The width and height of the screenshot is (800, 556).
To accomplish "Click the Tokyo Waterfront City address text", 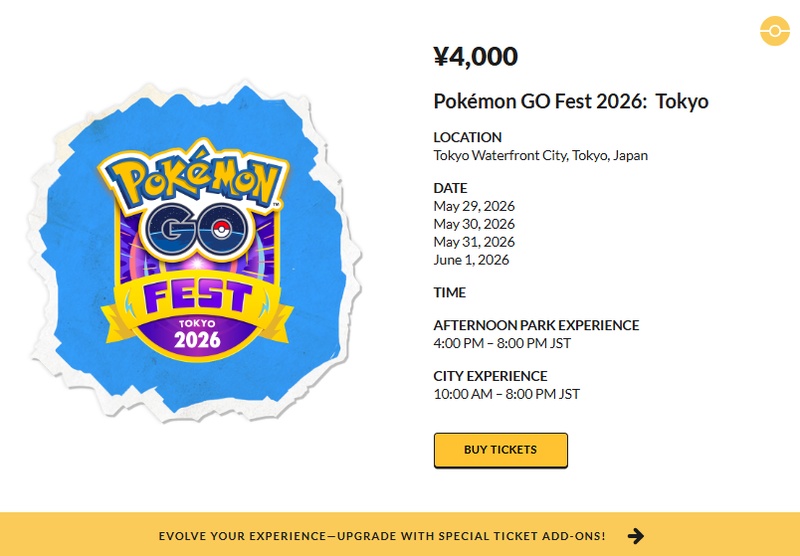I will click(x=541, y=155).
